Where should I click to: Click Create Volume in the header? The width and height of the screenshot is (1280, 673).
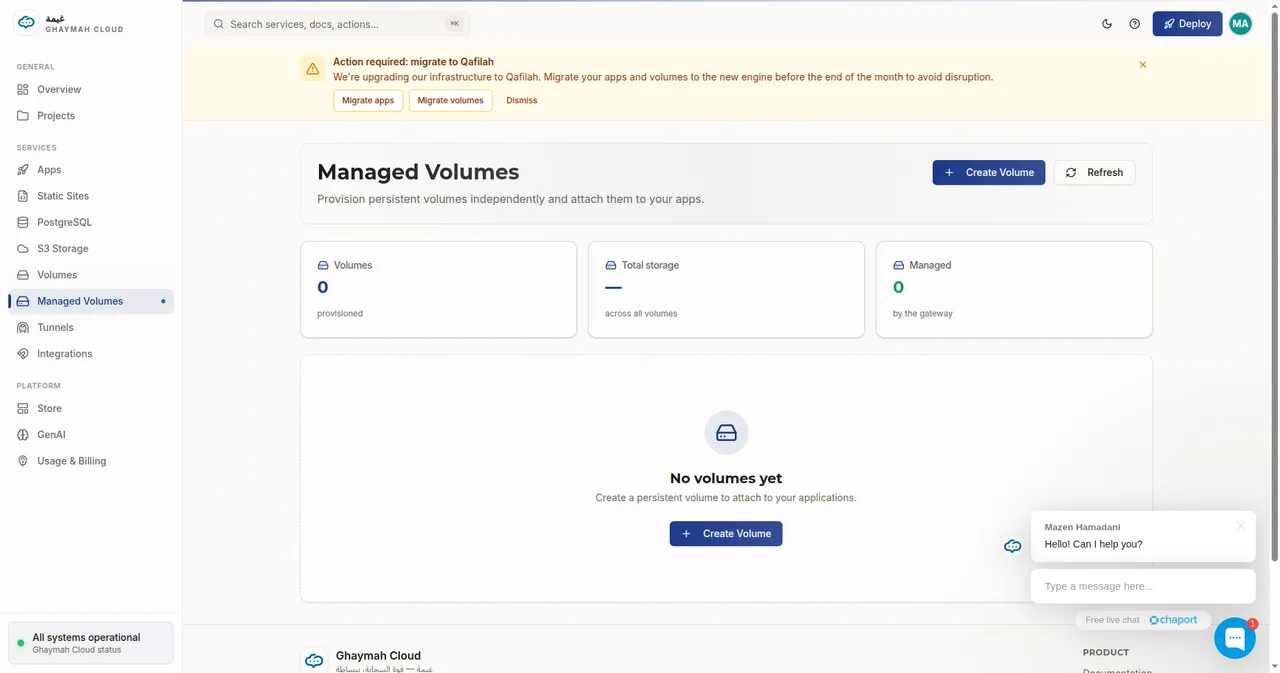pyautogui.click(x=989, y=172)
